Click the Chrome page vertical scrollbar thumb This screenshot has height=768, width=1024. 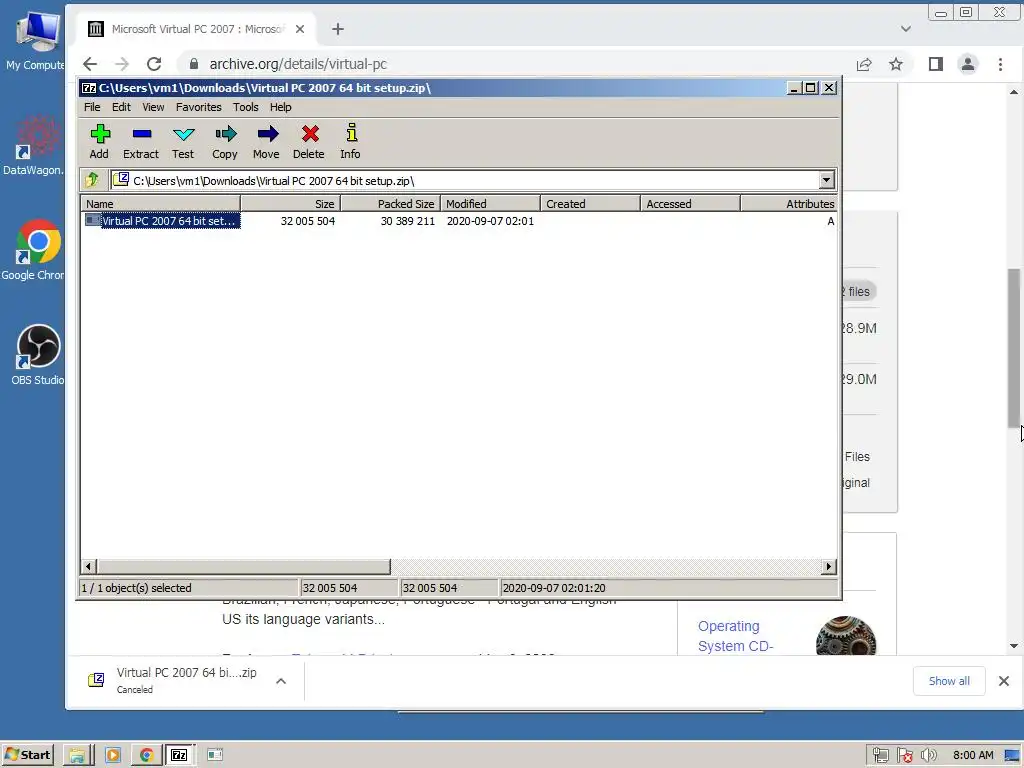click(x=1014, y=347)
